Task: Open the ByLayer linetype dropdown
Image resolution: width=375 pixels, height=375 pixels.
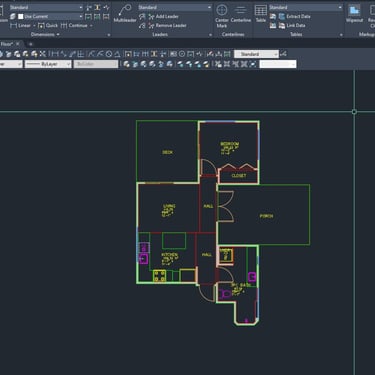Action: click(x=48, y=64)
